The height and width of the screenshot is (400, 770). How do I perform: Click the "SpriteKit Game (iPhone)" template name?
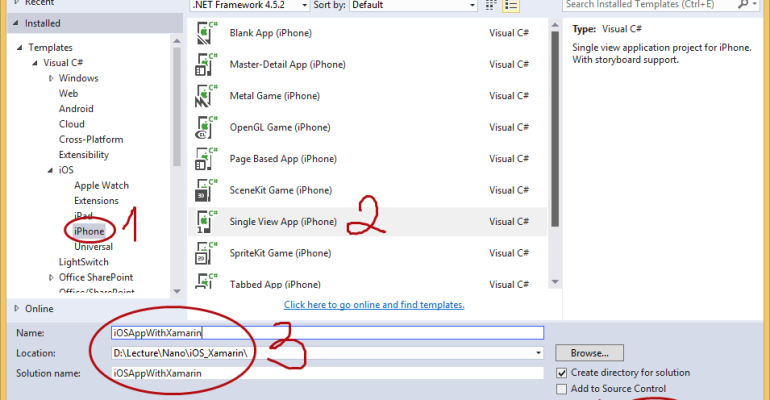[280, 253]
